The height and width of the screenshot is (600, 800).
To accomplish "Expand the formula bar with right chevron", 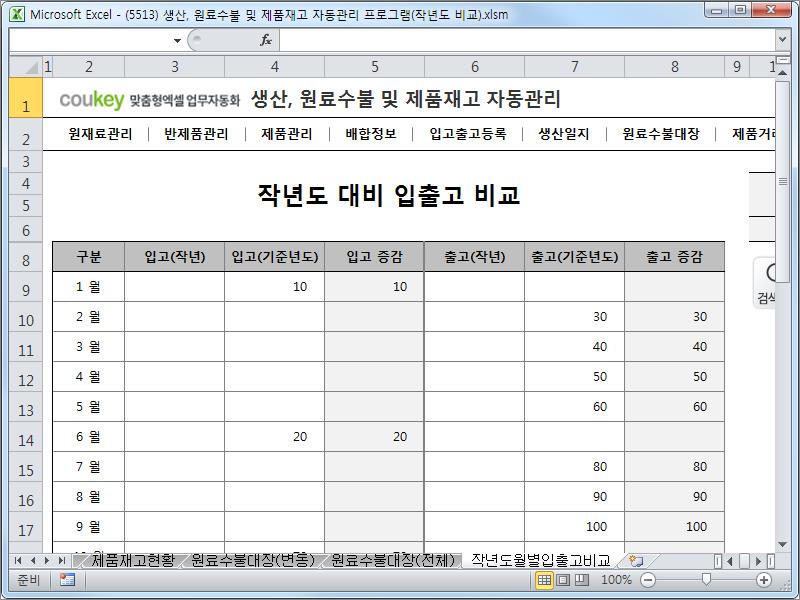I will 782,40.
